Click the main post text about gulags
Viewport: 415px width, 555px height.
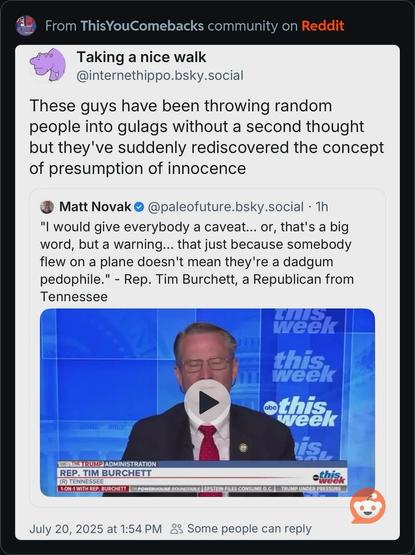coord(206,137)
